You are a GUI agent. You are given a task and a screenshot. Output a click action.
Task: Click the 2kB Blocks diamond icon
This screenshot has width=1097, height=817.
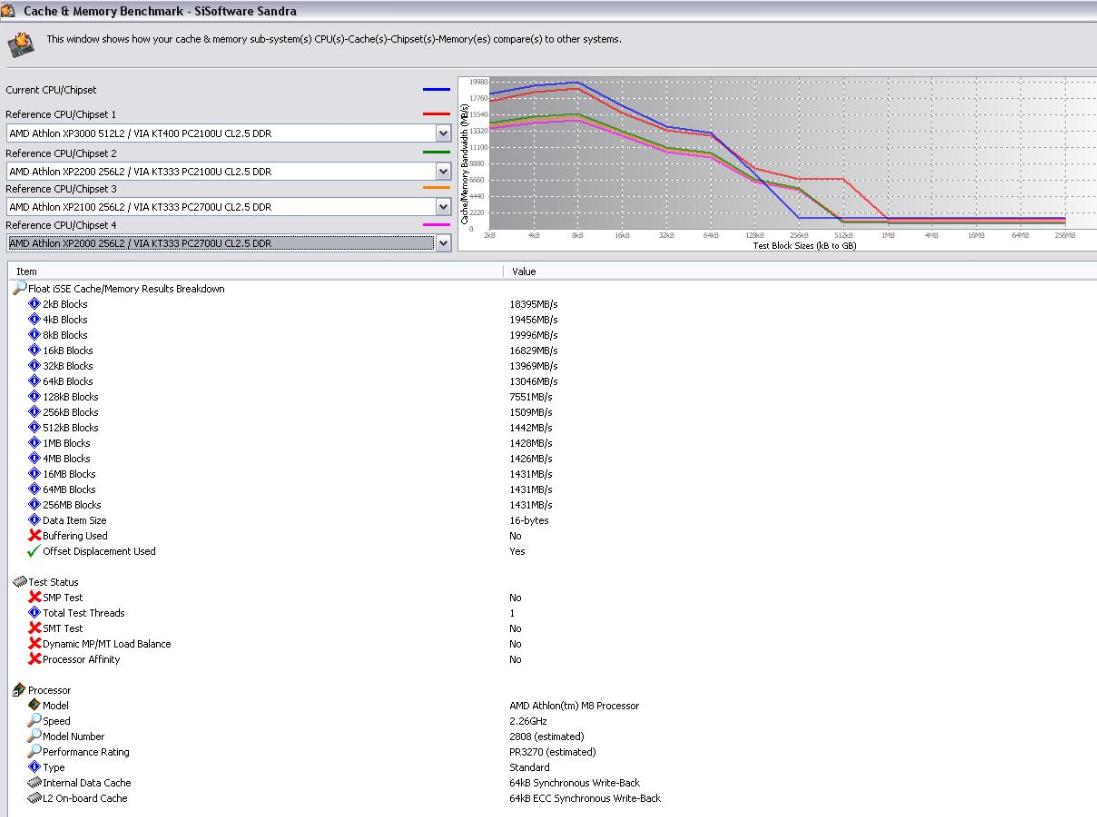coord(34,304)
